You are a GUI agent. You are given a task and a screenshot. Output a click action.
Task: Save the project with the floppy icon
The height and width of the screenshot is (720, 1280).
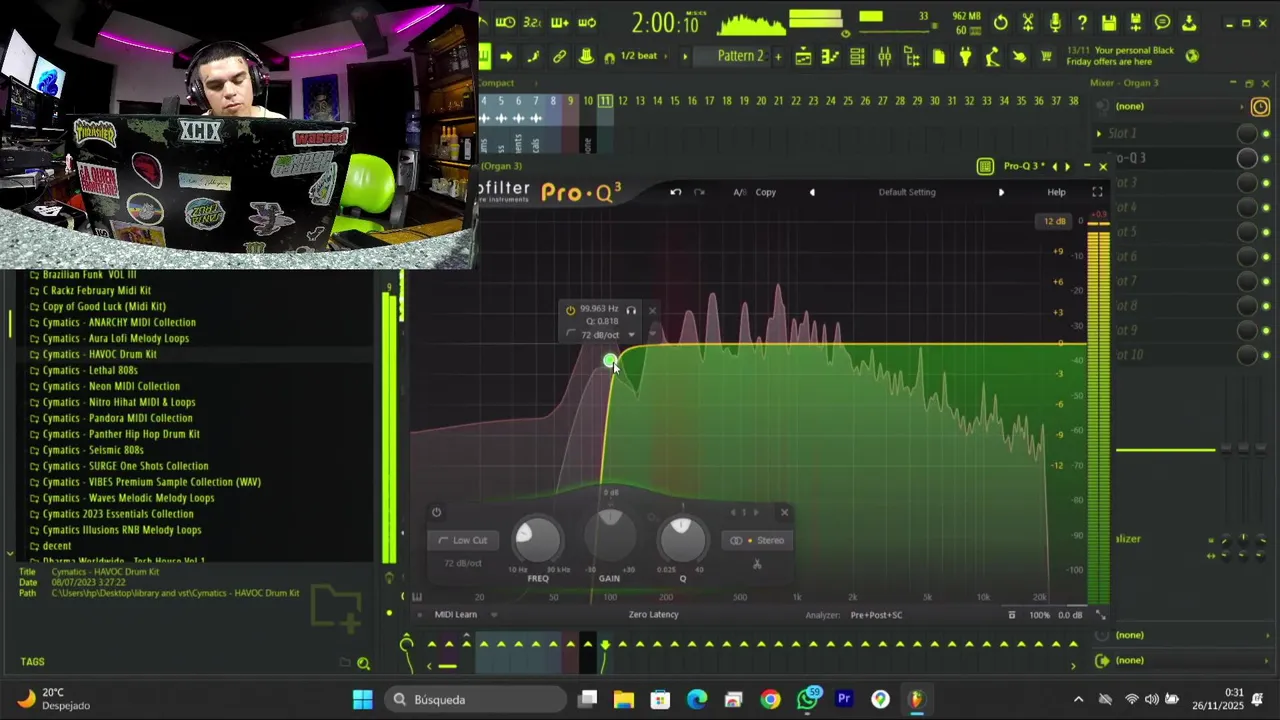click(x=1109, y=23)
